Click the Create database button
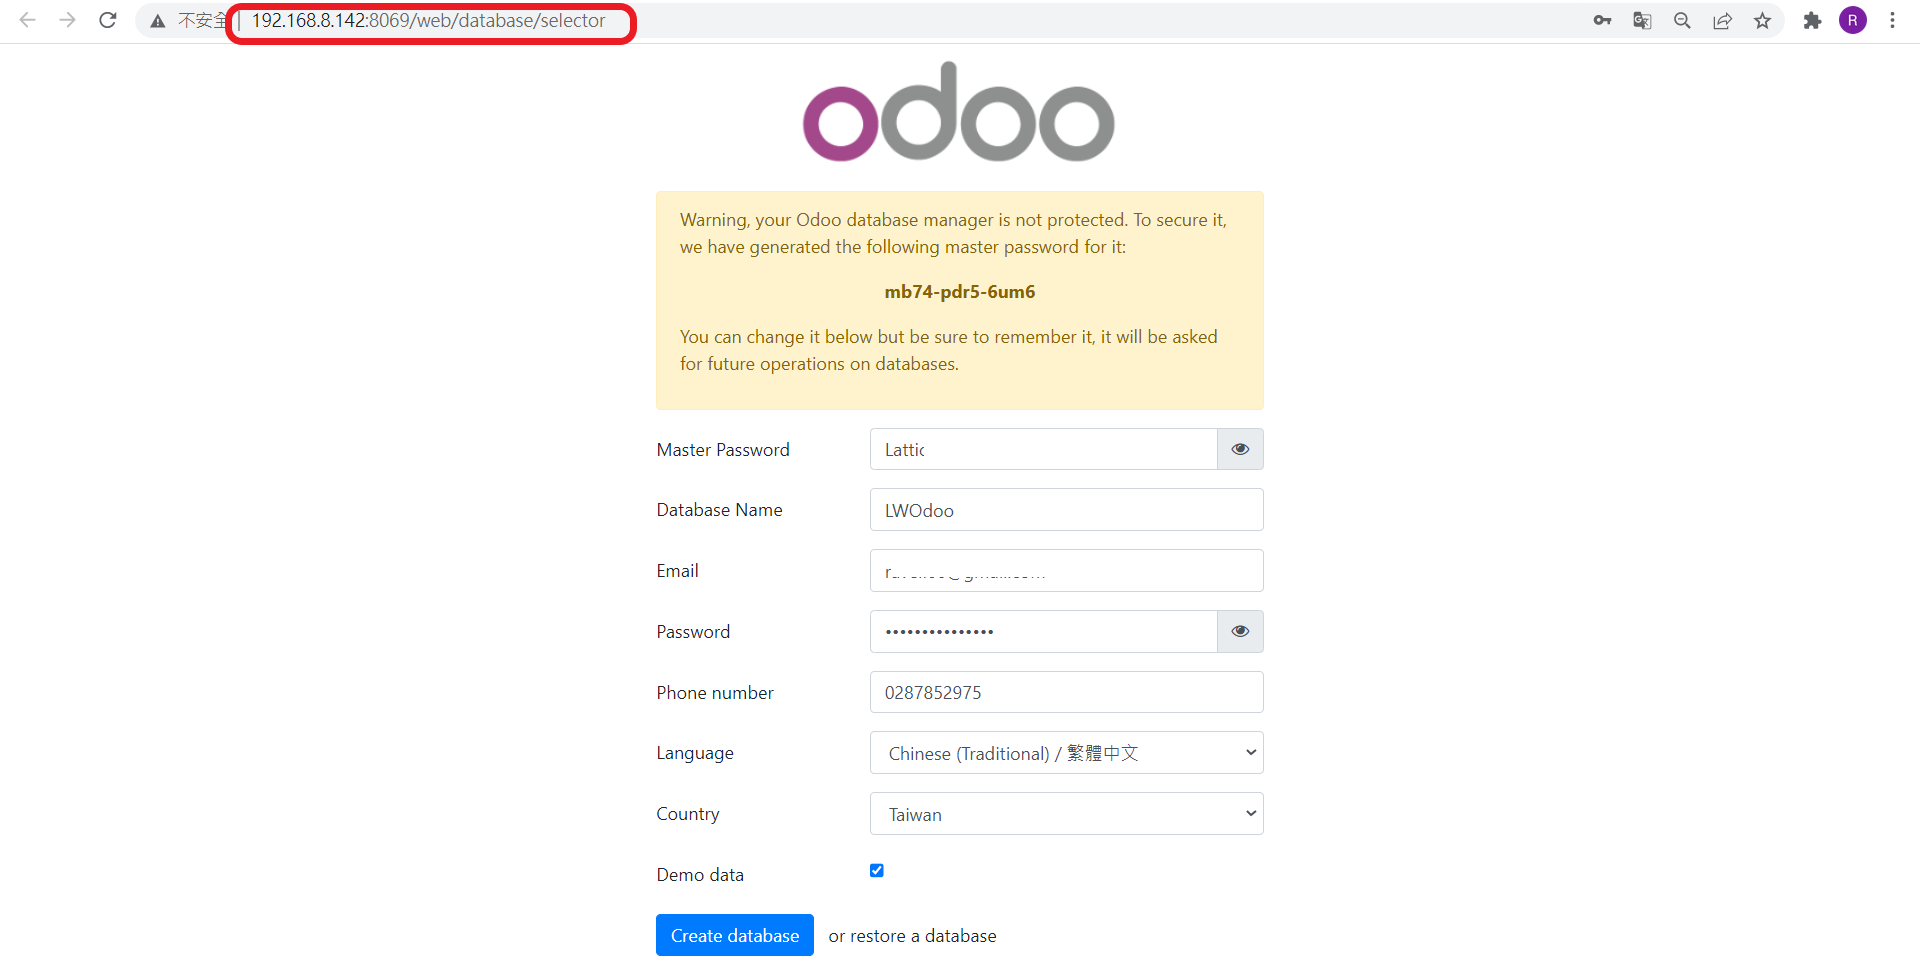This screenshot has width=1920, height=980. point(735,935)
